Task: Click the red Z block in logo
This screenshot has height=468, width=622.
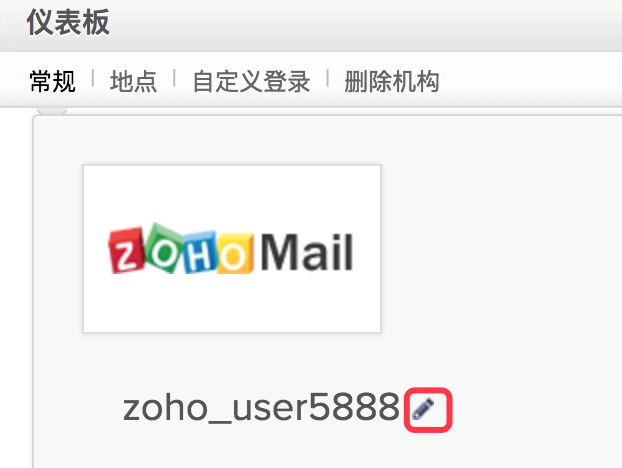Action: [x=126, y=251]
